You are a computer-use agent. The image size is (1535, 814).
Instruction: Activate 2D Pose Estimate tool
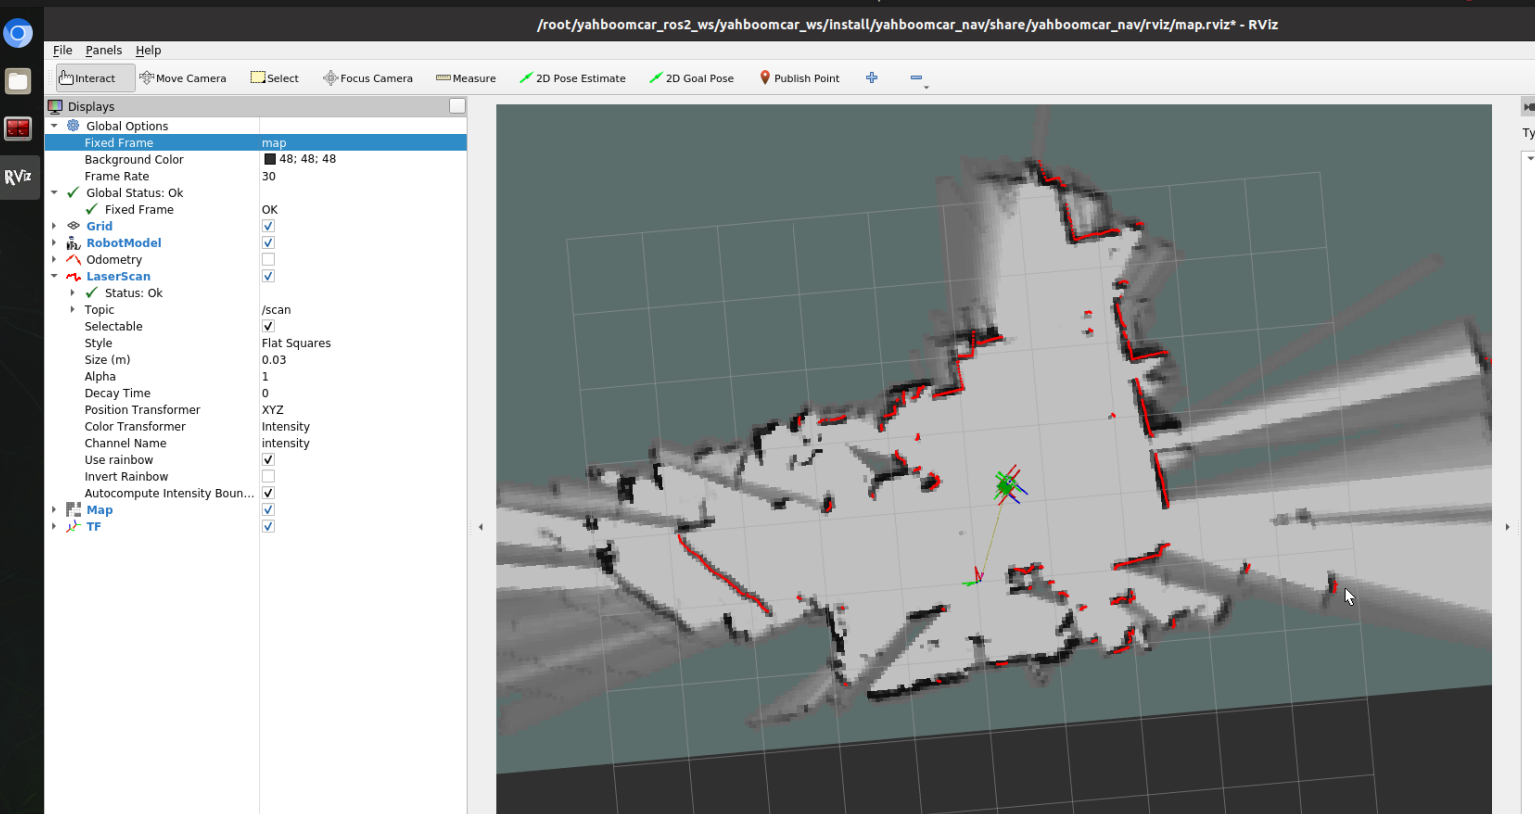coord(572,78)
